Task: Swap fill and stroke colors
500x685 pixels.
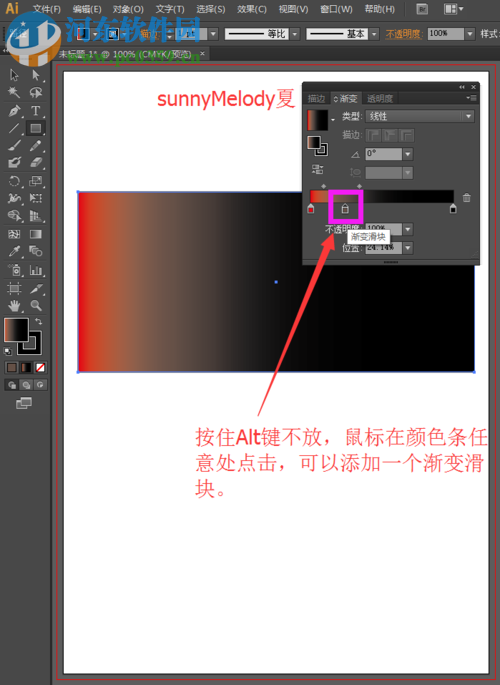Action: point(38,322)
